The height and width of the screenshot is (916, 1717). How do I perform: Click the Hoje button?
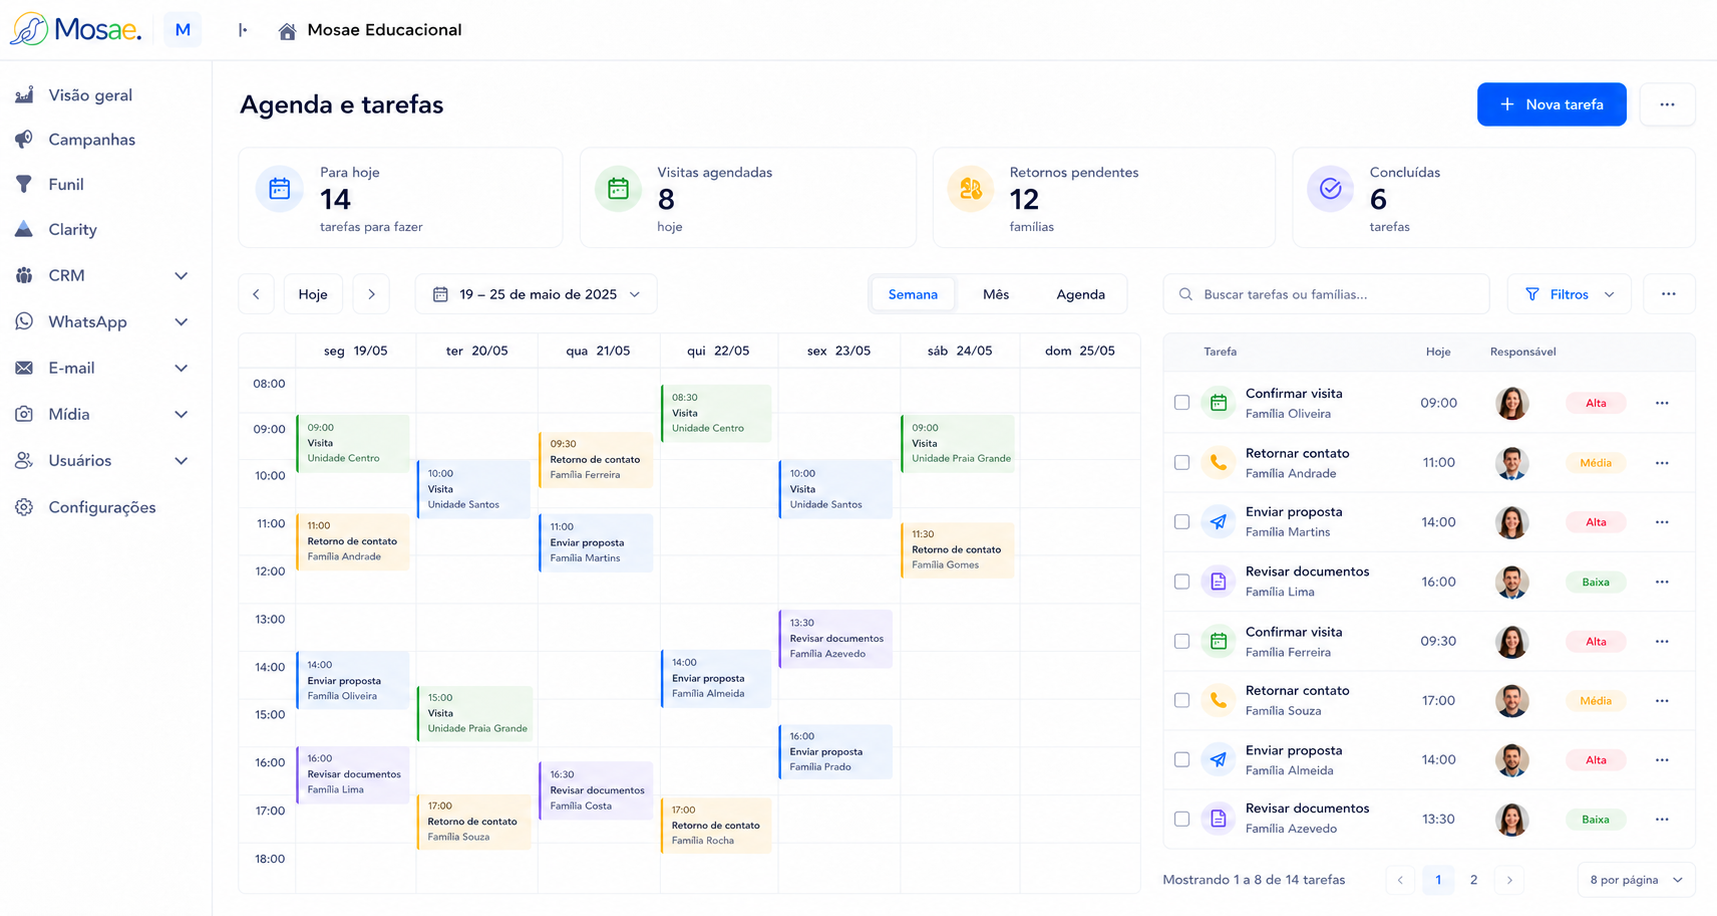[313, 294]
